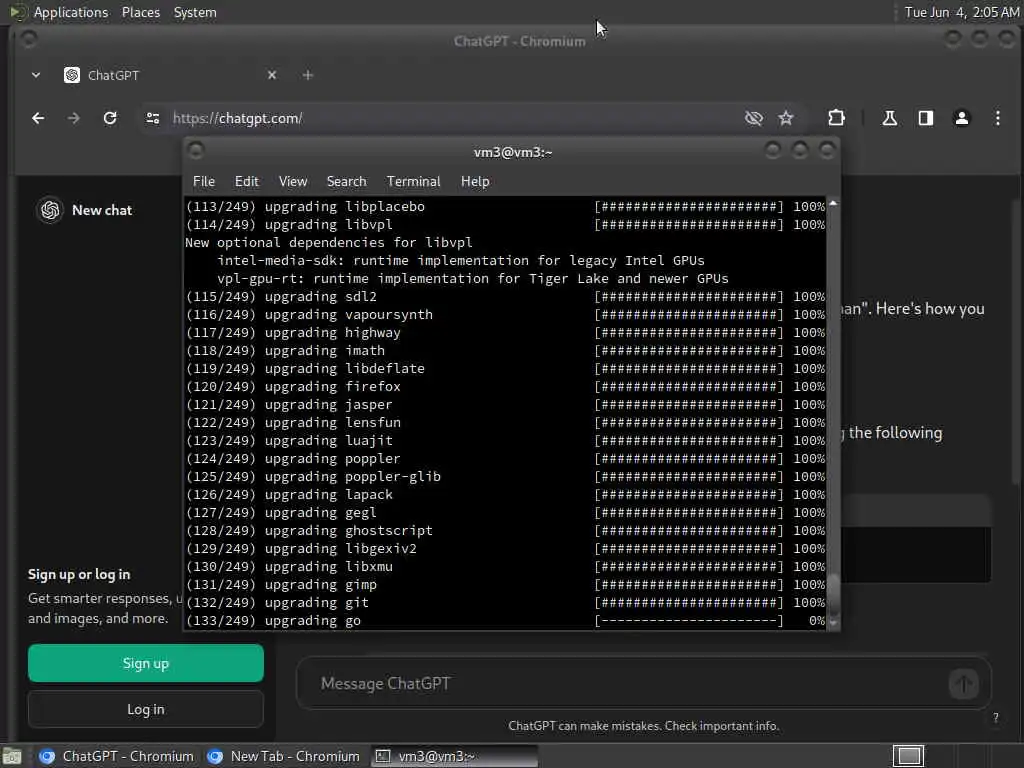
Task: Click the terminal scrollbar thumb
Action: tap(833, 594)
